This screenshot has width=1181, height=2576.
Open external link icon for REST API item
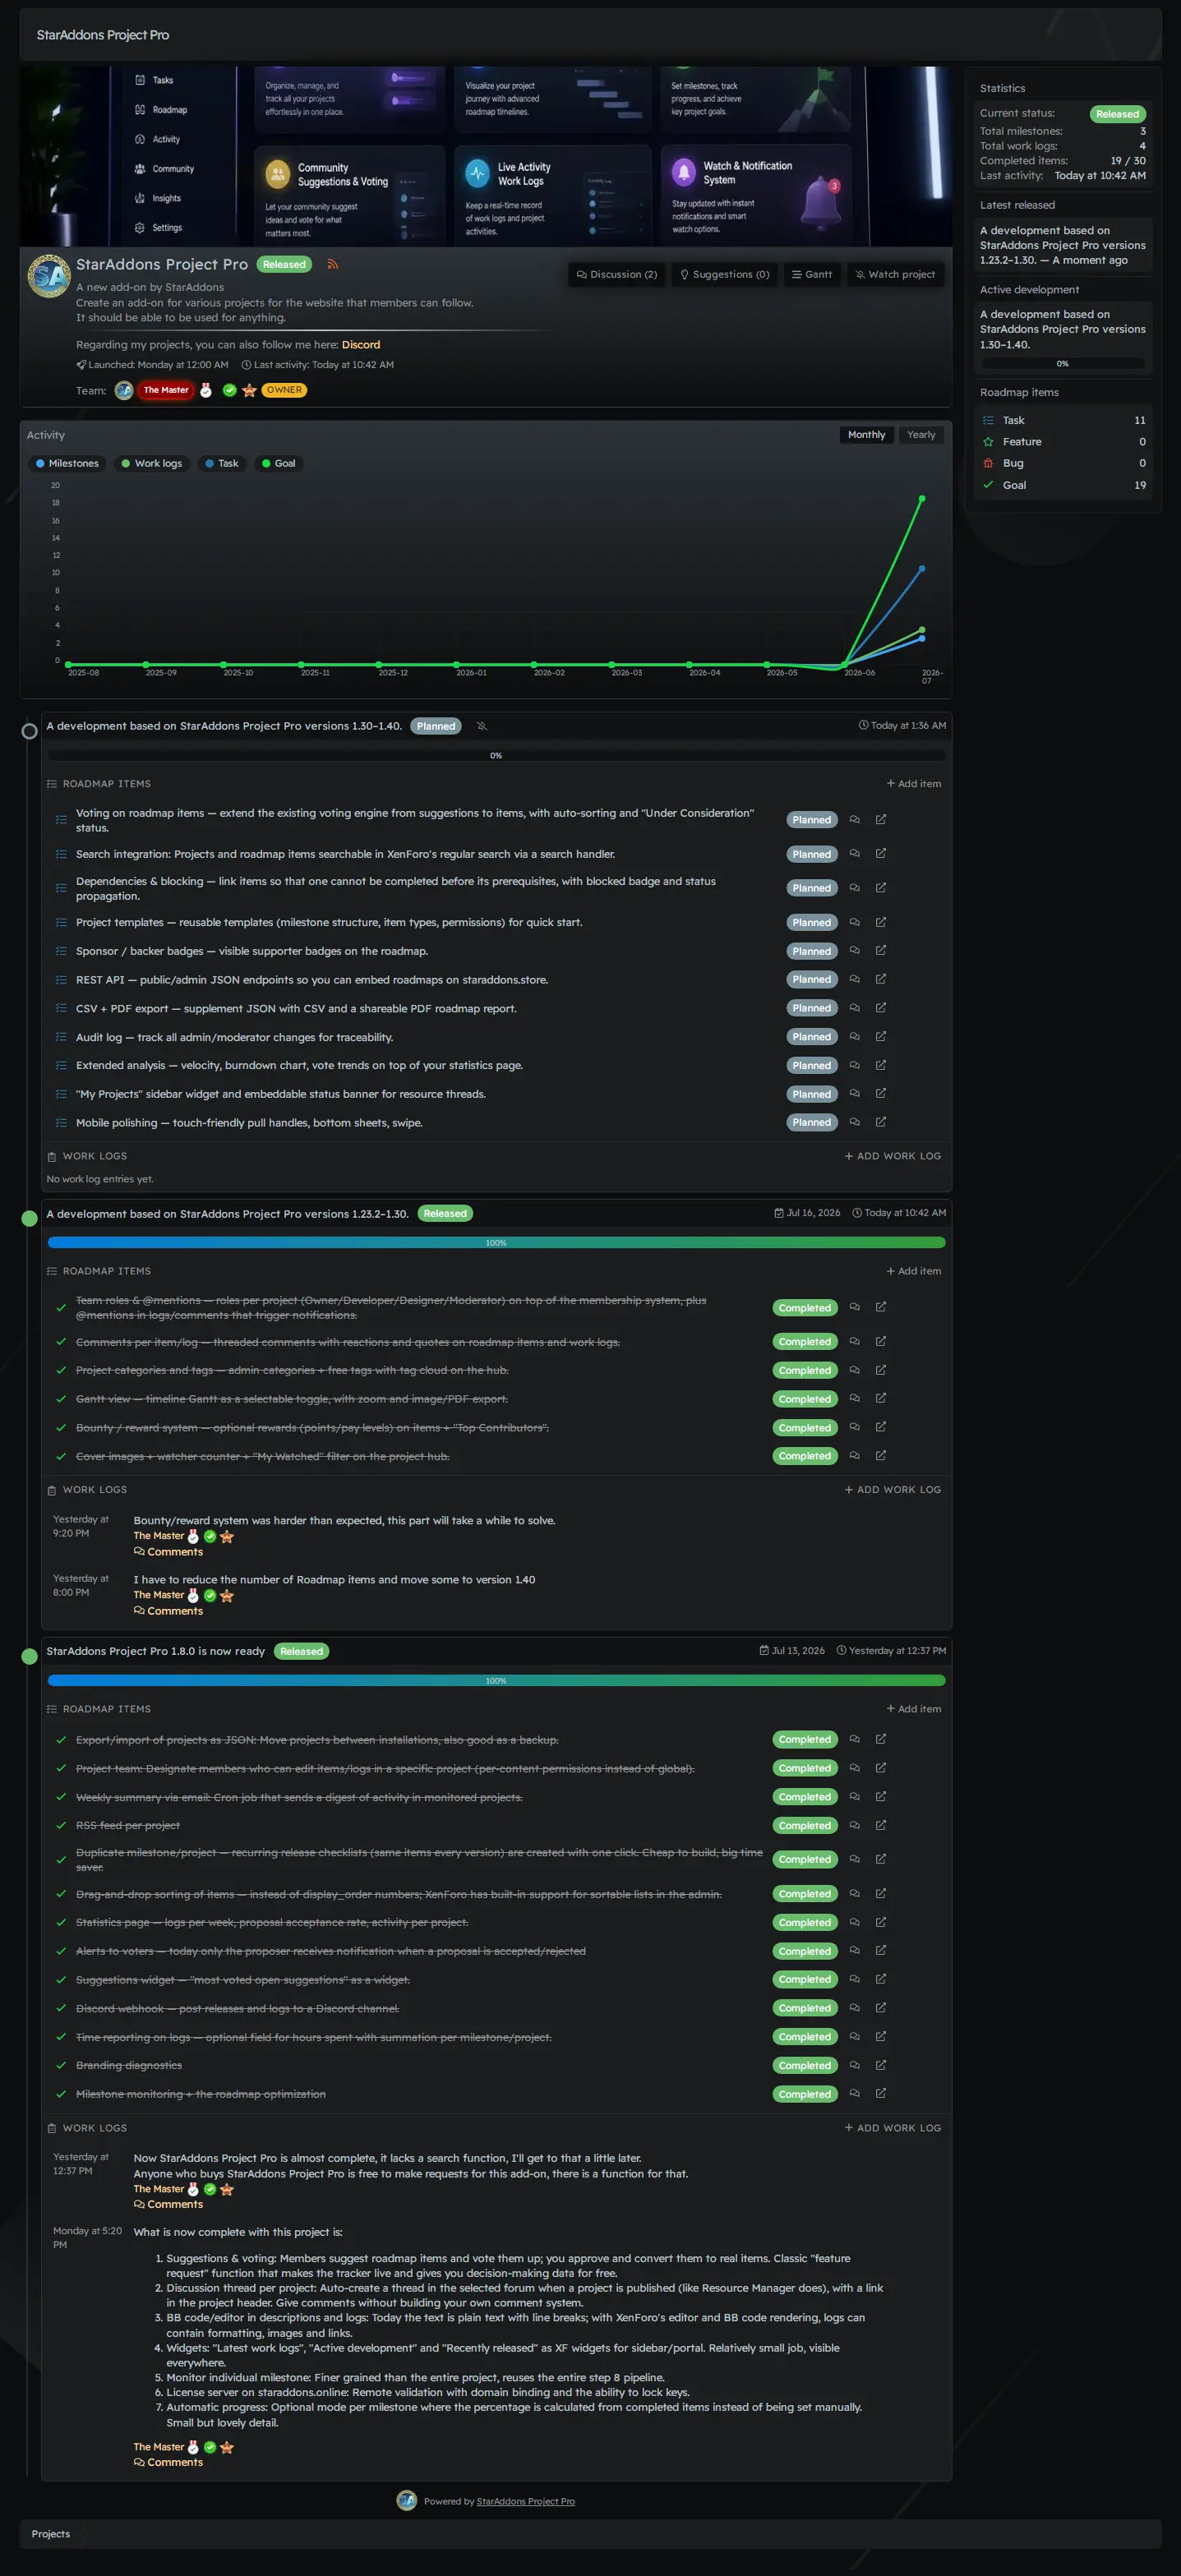coord(880,979)
